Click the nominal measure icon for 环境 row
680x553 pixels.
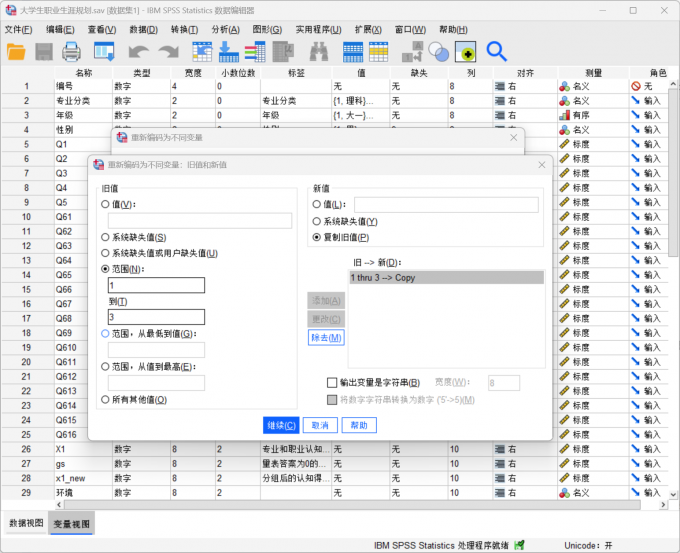pyautogui.click(x=564, y=493)
